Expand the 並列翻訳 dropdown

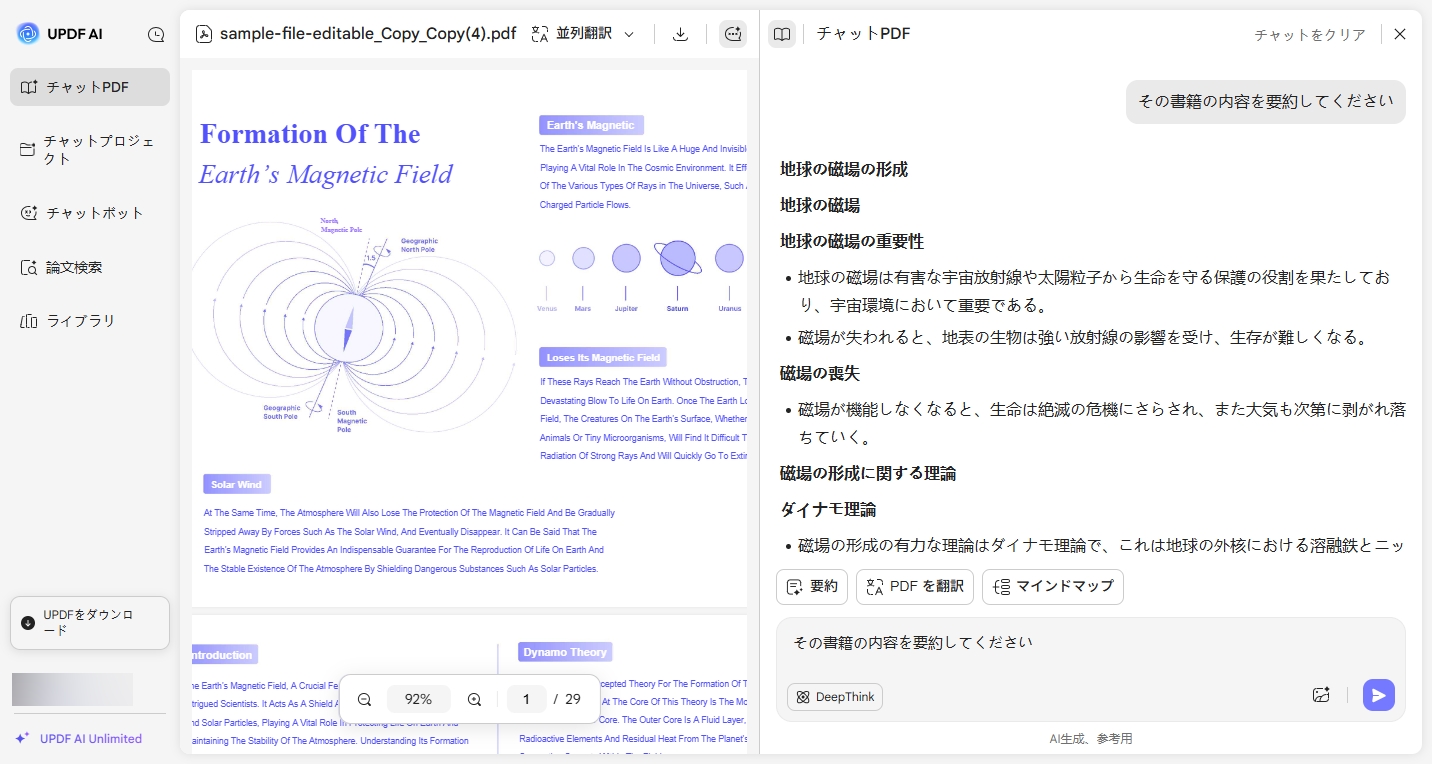pos(629,34)
